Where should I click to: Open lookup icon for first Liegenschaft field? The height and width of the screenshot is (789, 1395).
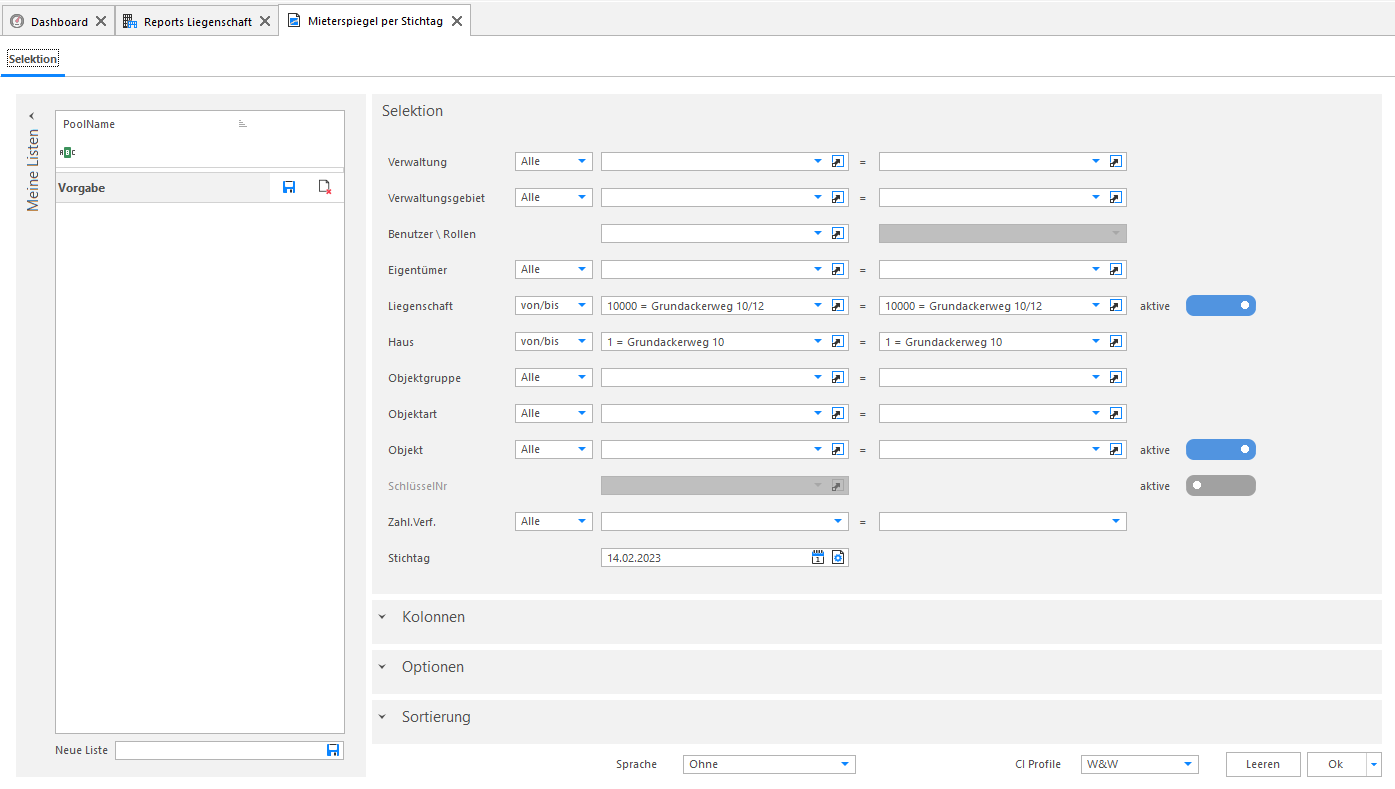[838, 306]
